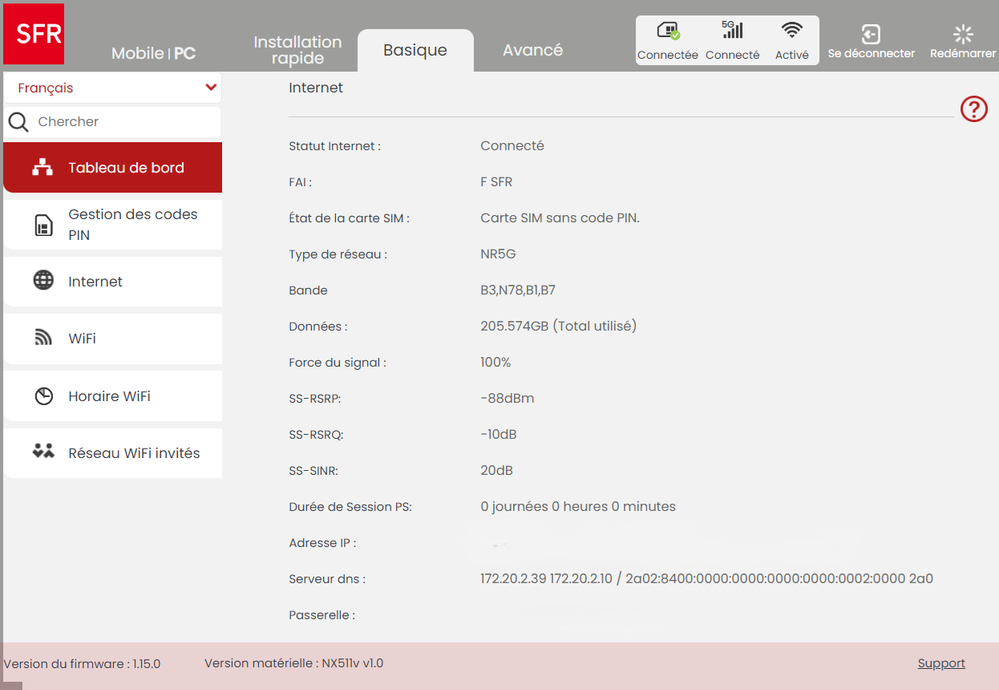The image size is (999, 690).
Task: Click the SIM card Connectée status icon
Action: [x=667, y=32]
